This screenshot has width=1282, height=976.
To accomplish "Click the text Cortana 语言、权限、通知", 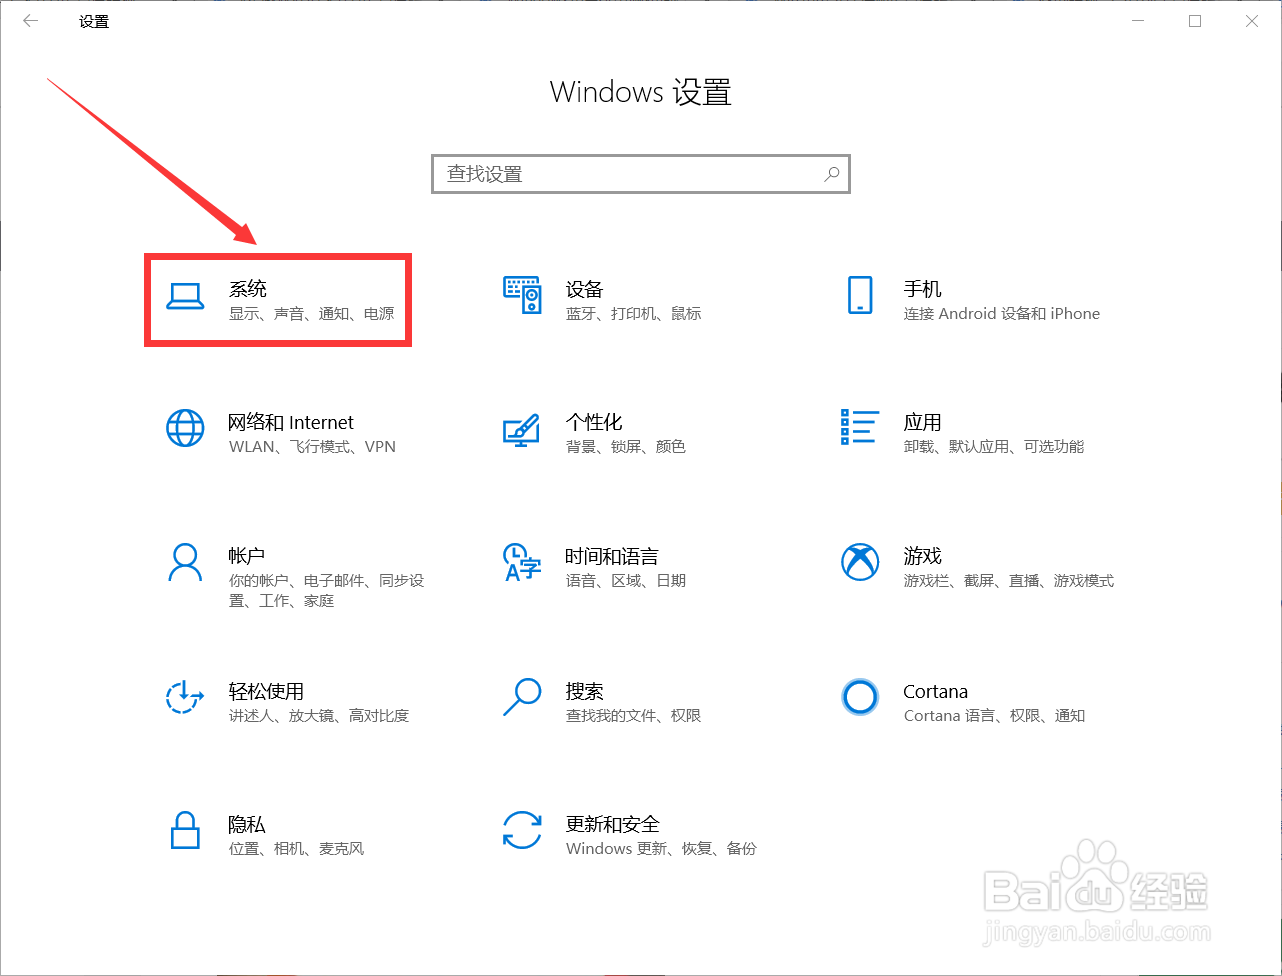I will (994, 715).
